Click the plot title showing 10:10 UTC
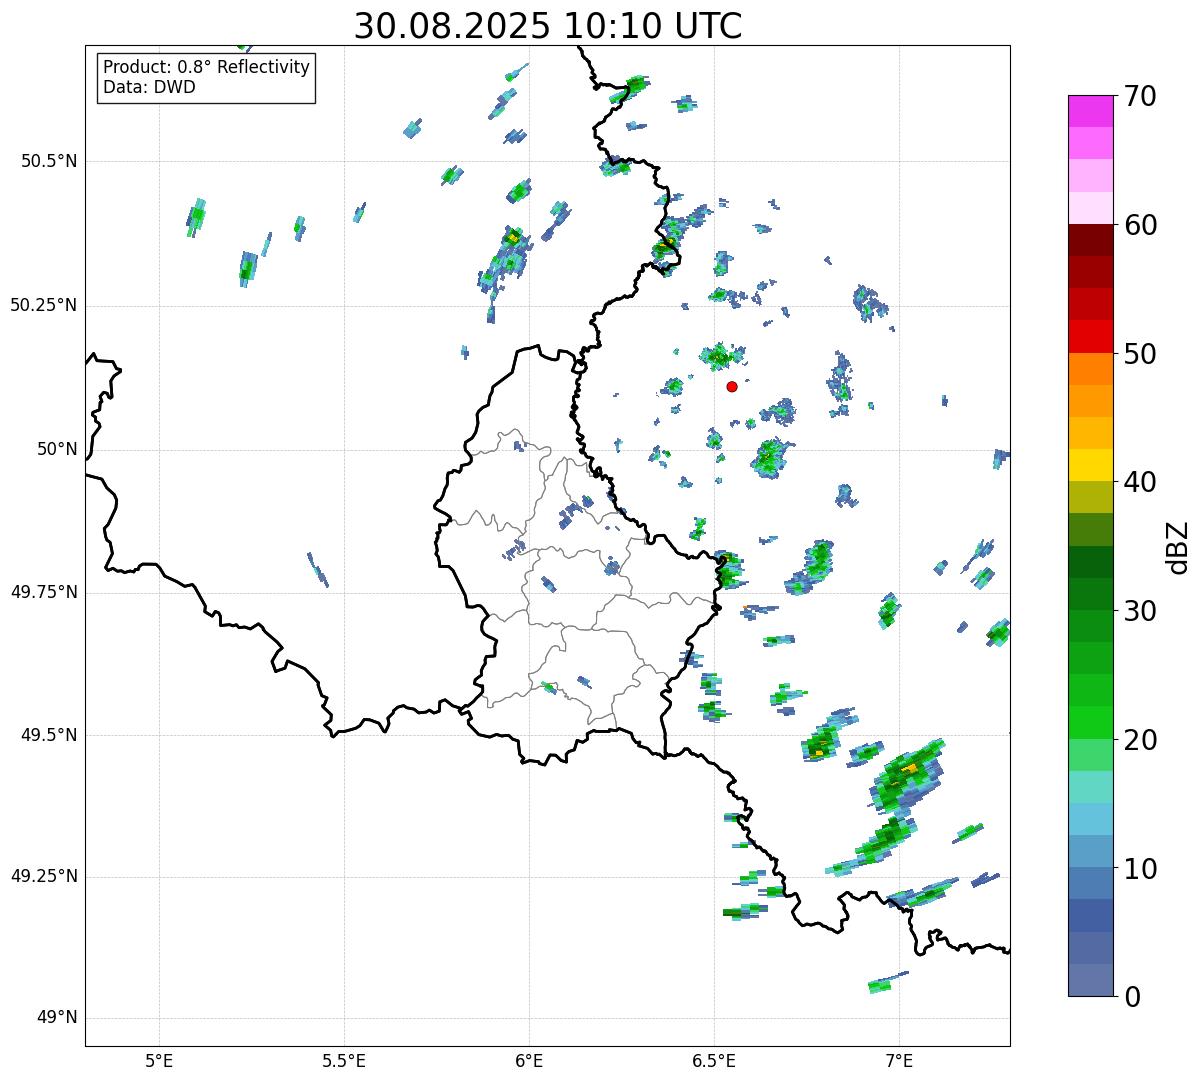The width and height of the screenshot is (1202, 1081). point(548,26)
